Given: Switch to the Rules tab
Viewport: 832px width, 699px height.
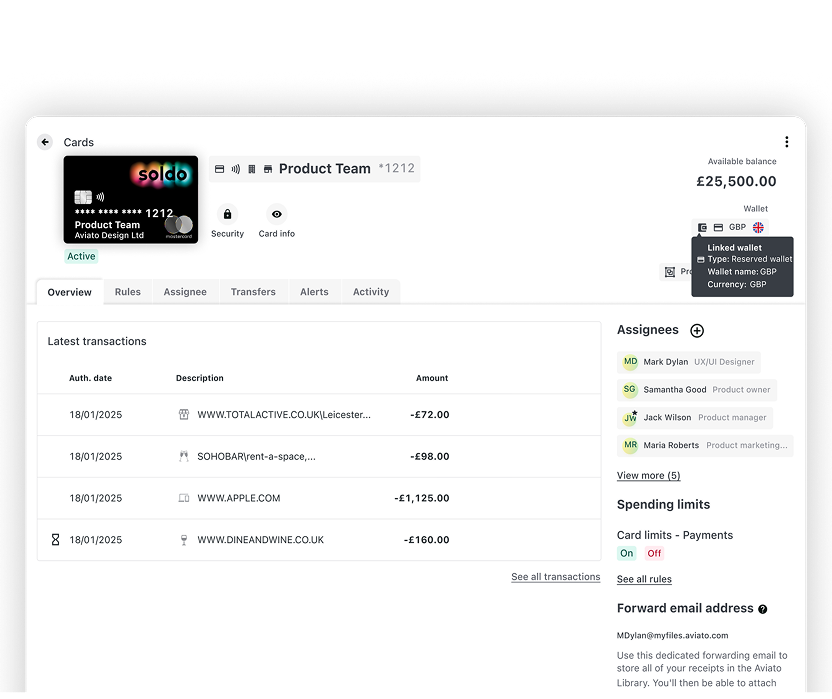Looking at the screenshot, I should (127, 292).
